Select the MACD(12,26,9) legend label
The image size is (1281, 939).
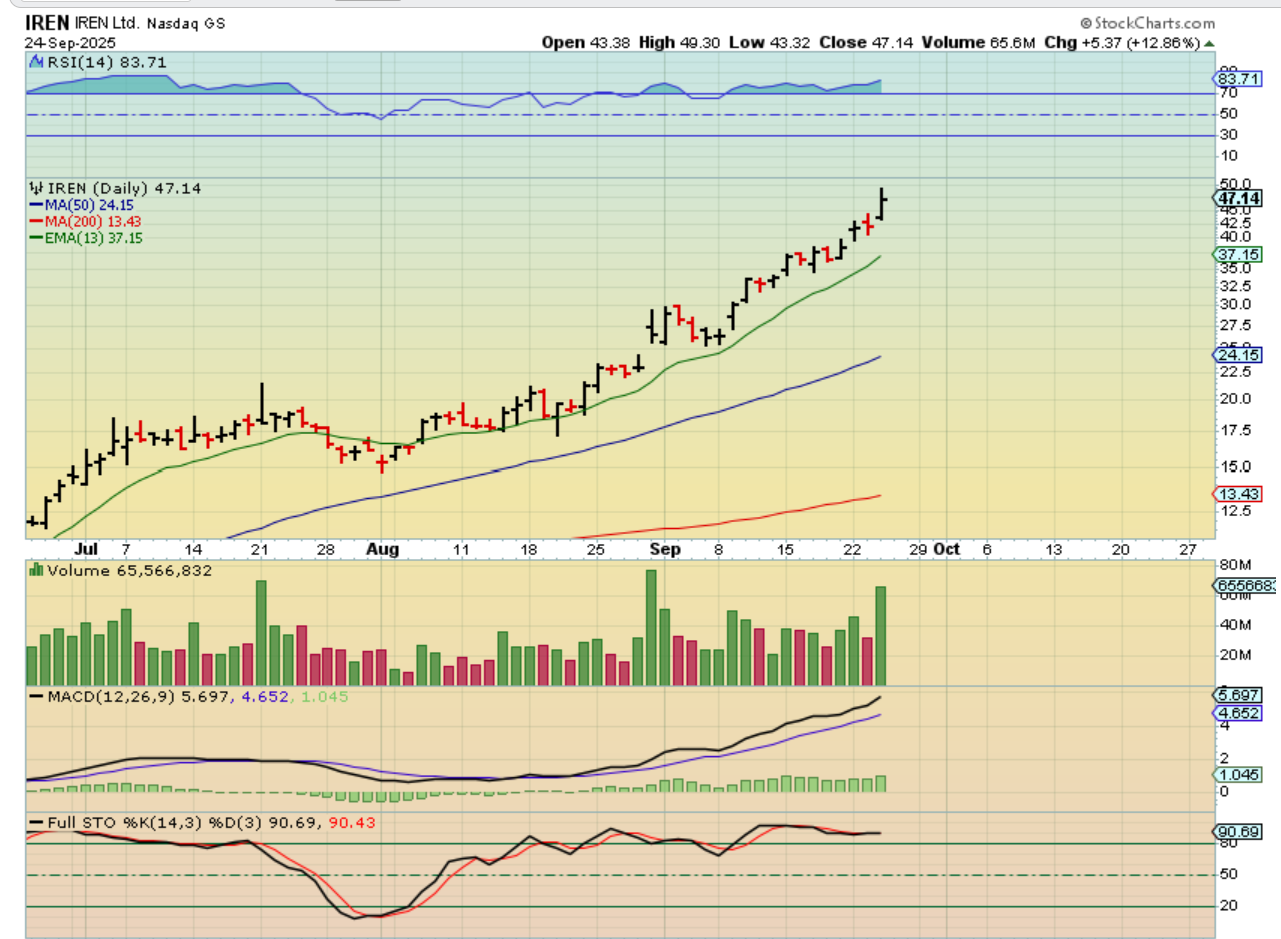pos(113,695)
